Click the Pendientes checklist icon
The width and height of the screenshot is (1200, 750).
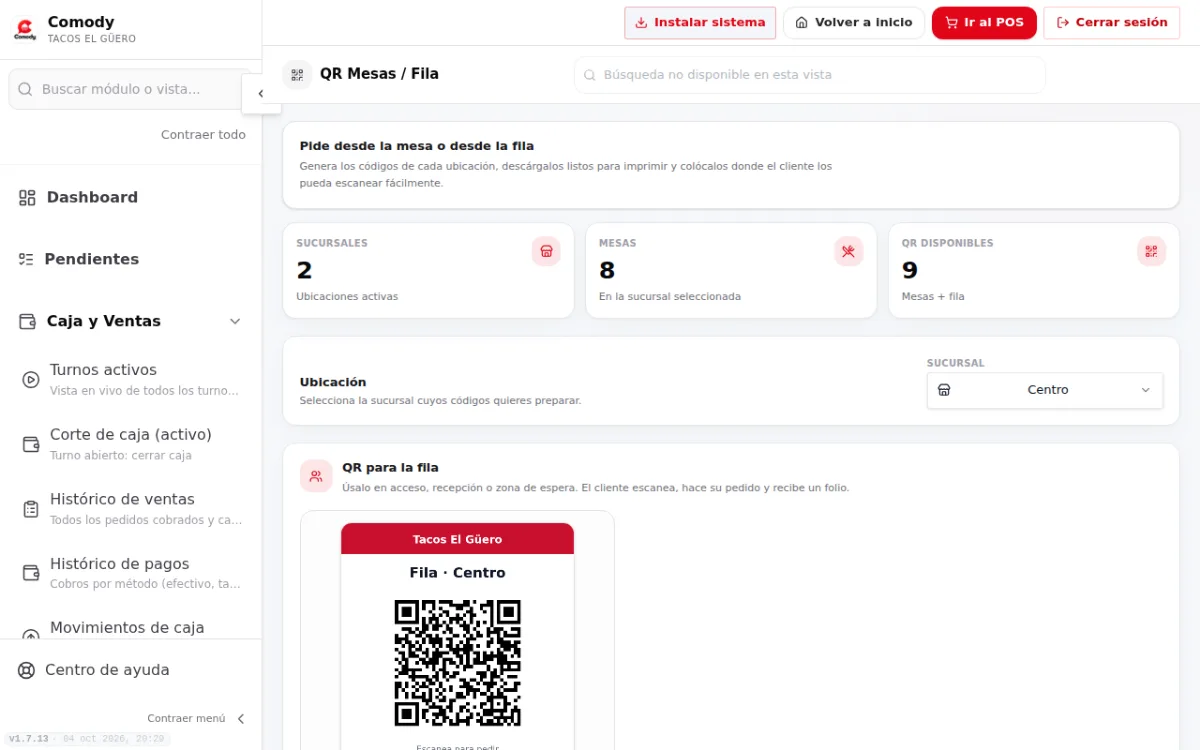(x=26, y=259)
